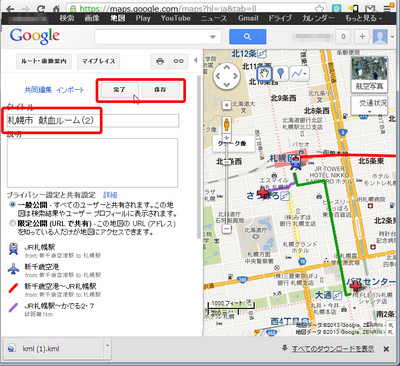Image resolution: width=400 pixels, height=366 pixels.
Task: Open 画像 in the top navigation bar
Action: pyautogui.click(x=92, y=18)
